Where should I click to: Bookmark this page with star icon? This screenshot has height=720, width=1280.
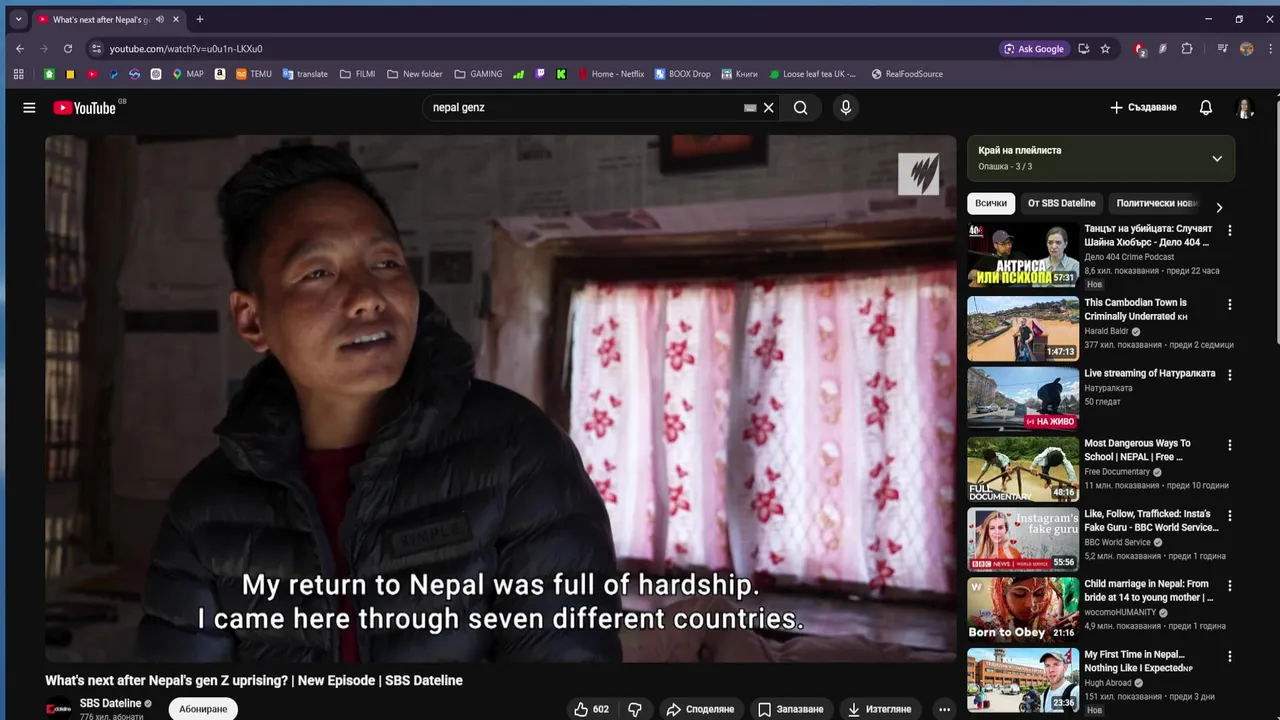pos(1105,48)
